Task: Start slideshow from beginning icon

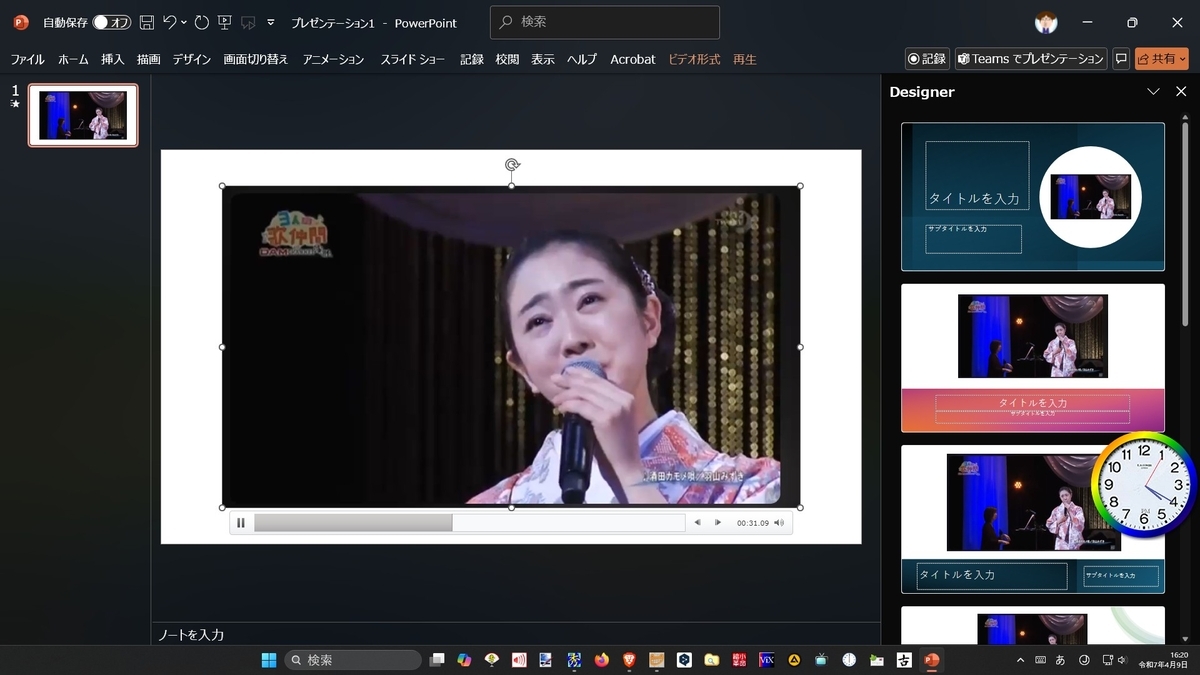Action: tap(225, 22)
